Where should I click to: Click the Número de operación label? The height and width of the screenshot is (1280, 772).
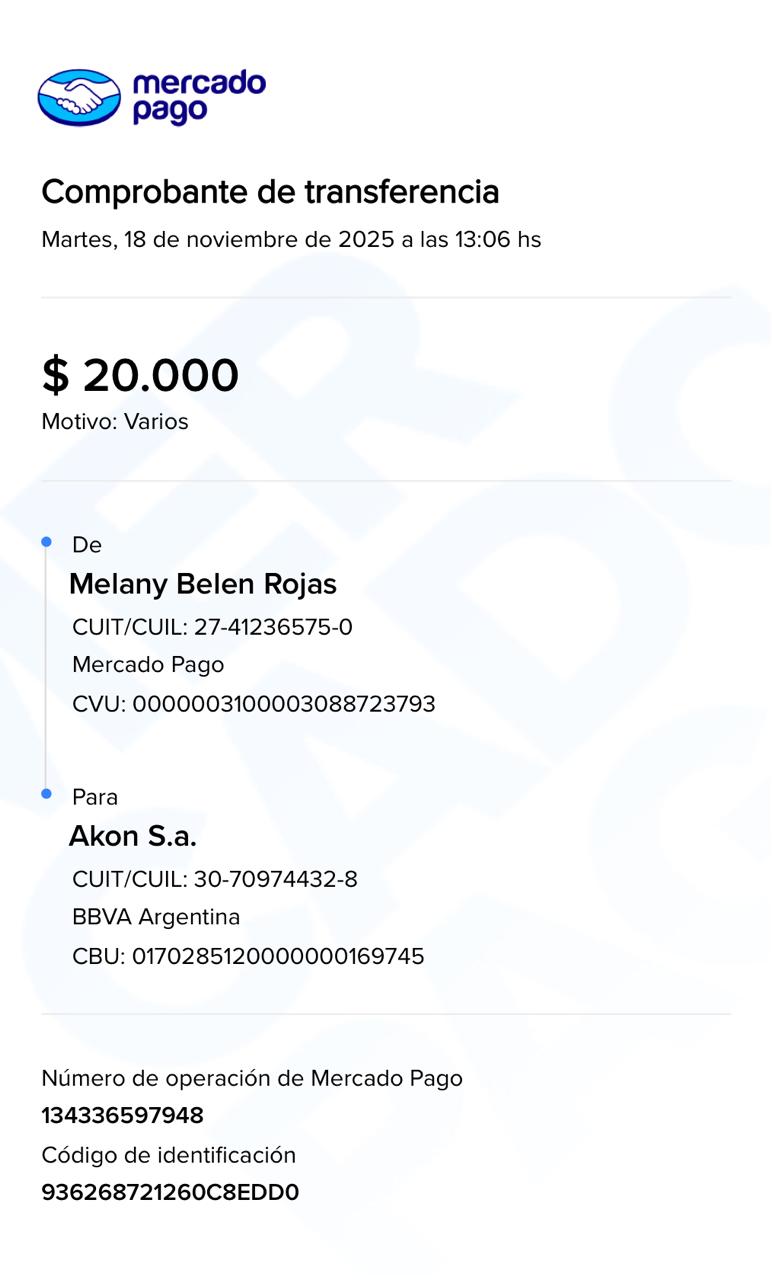[252, 1078]
